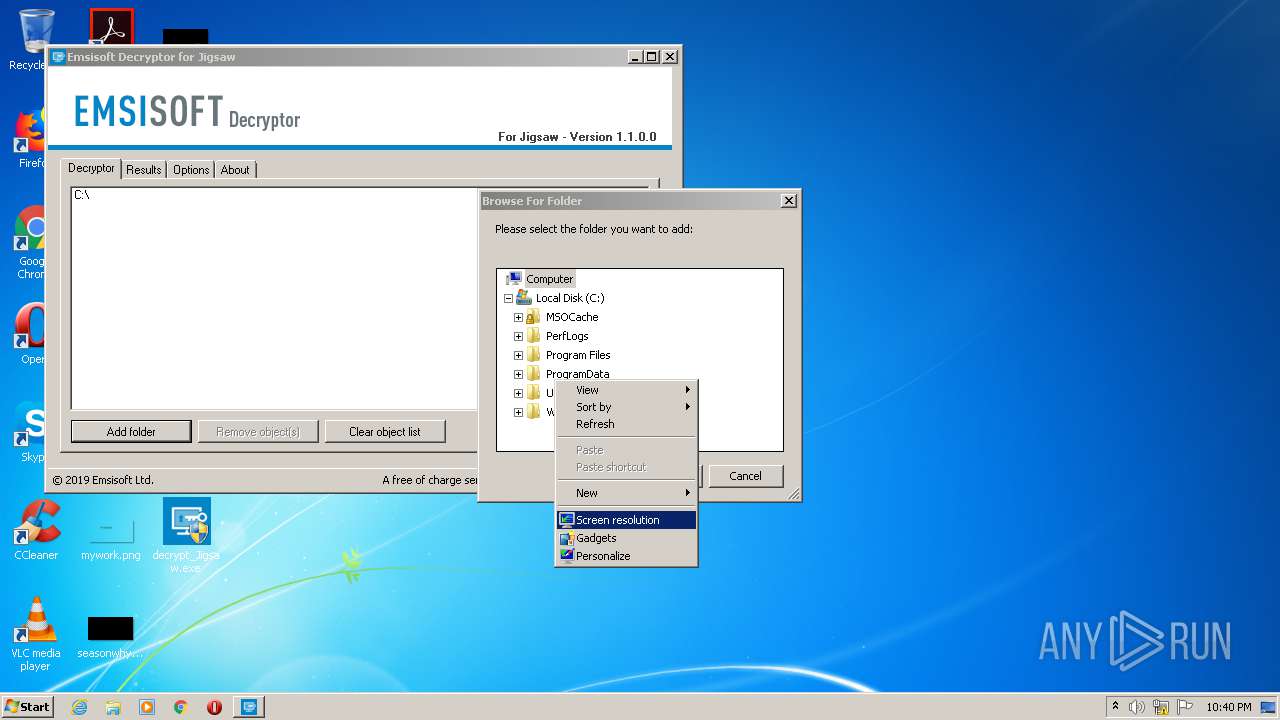The width and height of the screenshot is (1280, 720).
Task: Select the MSOCache folder icon
Action: pos(534,317)
